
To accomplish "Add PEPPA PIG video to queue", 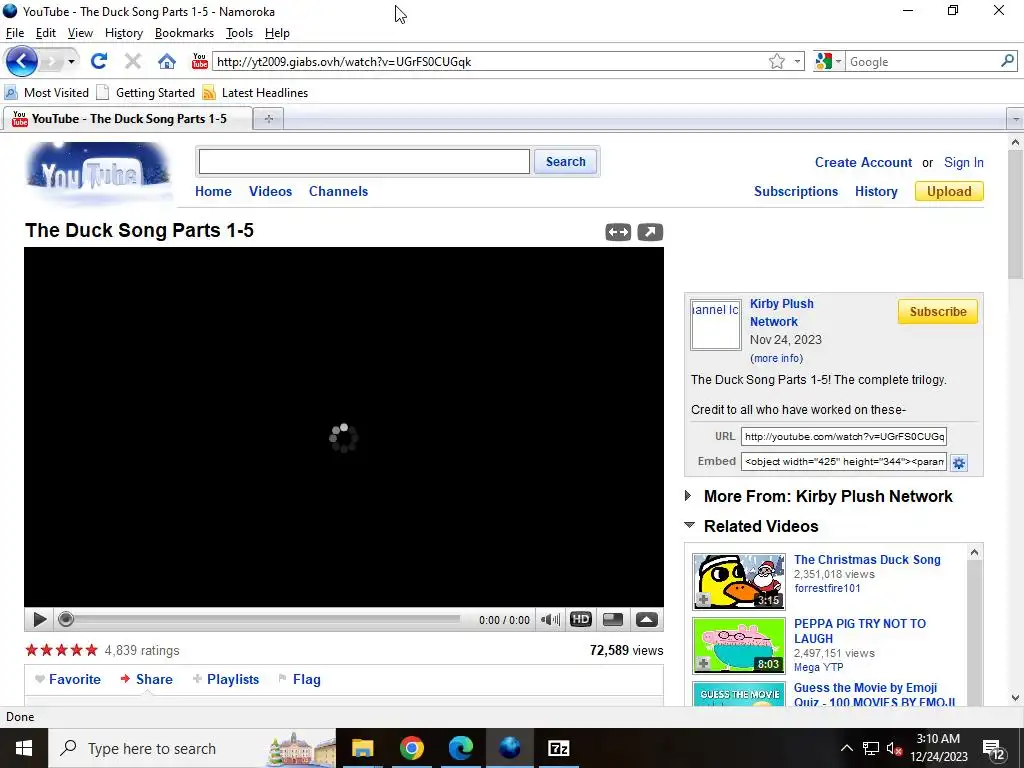I will (x=703, y=664).
